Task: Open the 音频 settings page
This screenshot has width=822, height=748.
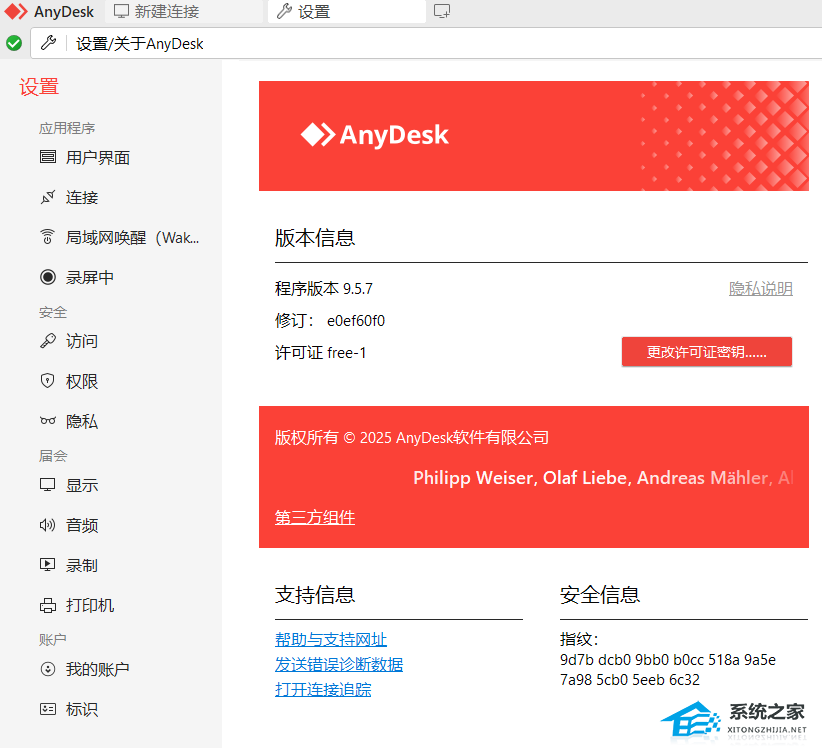Action: click(x=82, y=525)
